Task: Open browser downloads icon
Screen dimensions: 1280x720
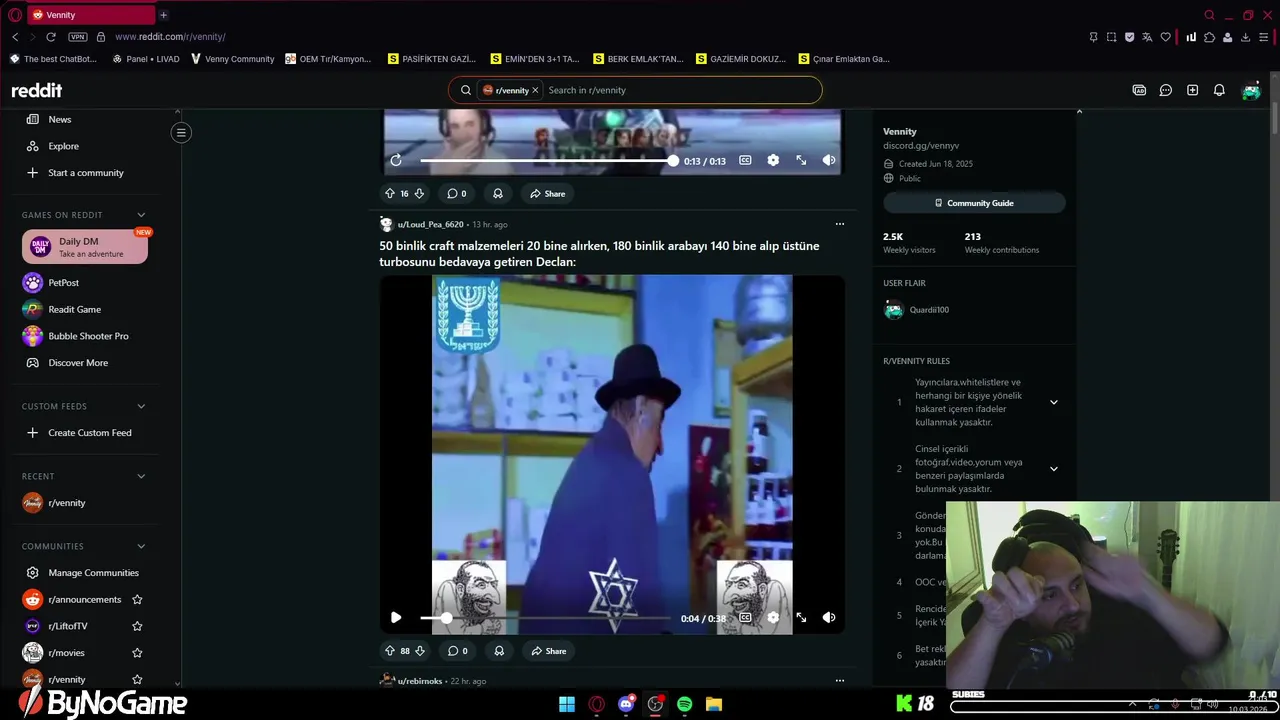Action: 1245,37
